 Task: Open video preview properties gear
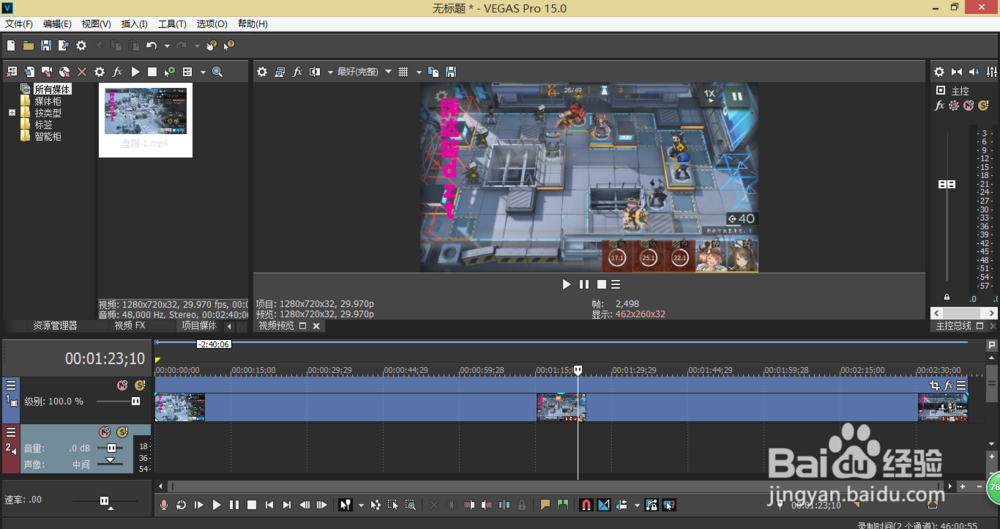pos(261,72)
